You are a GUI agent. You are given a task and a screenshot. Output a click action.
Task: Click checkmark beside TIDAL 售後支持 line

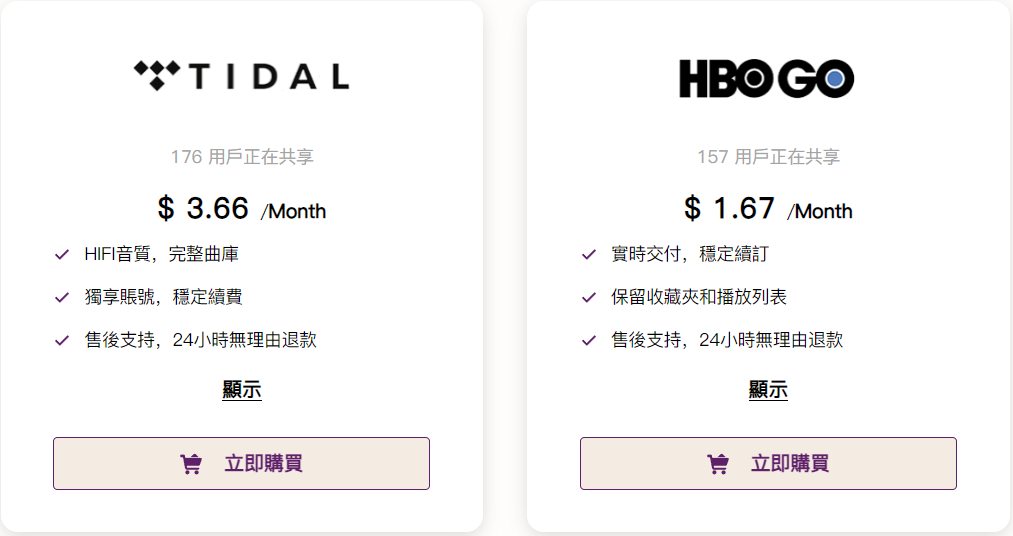click(x=62, y=340)
